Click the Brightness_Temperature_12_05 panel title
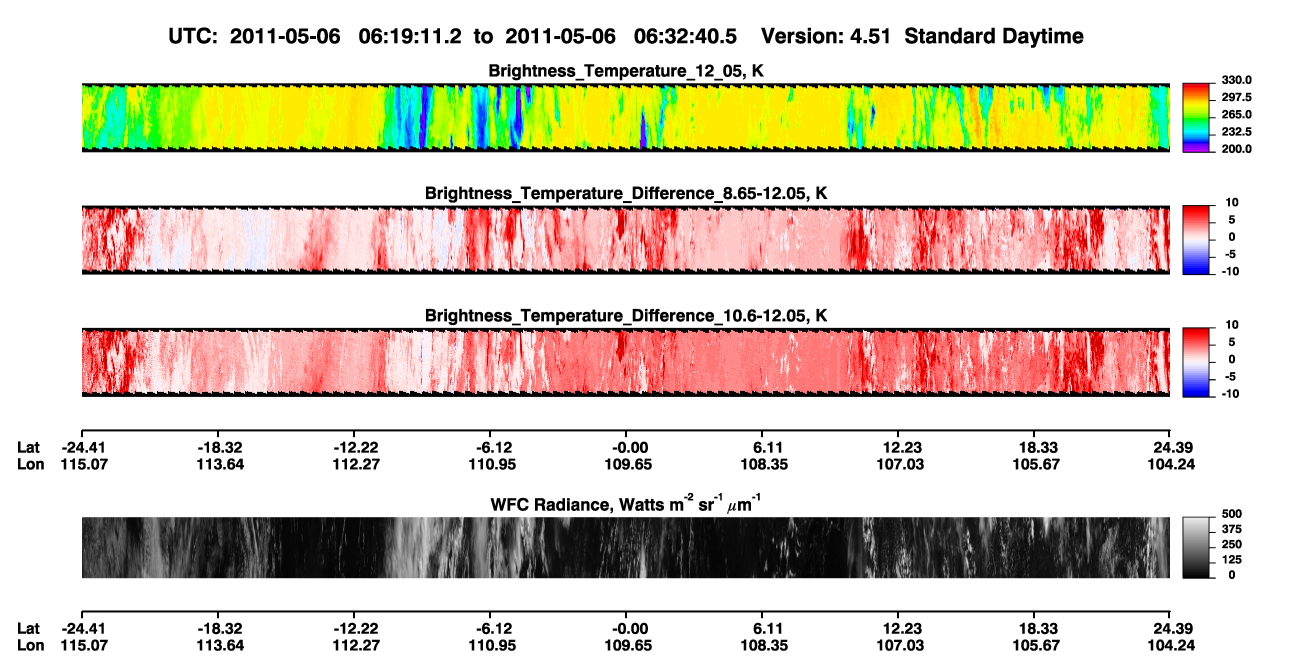The width and height of the screenshot is (1300, 667). click(x=626, y=71)
